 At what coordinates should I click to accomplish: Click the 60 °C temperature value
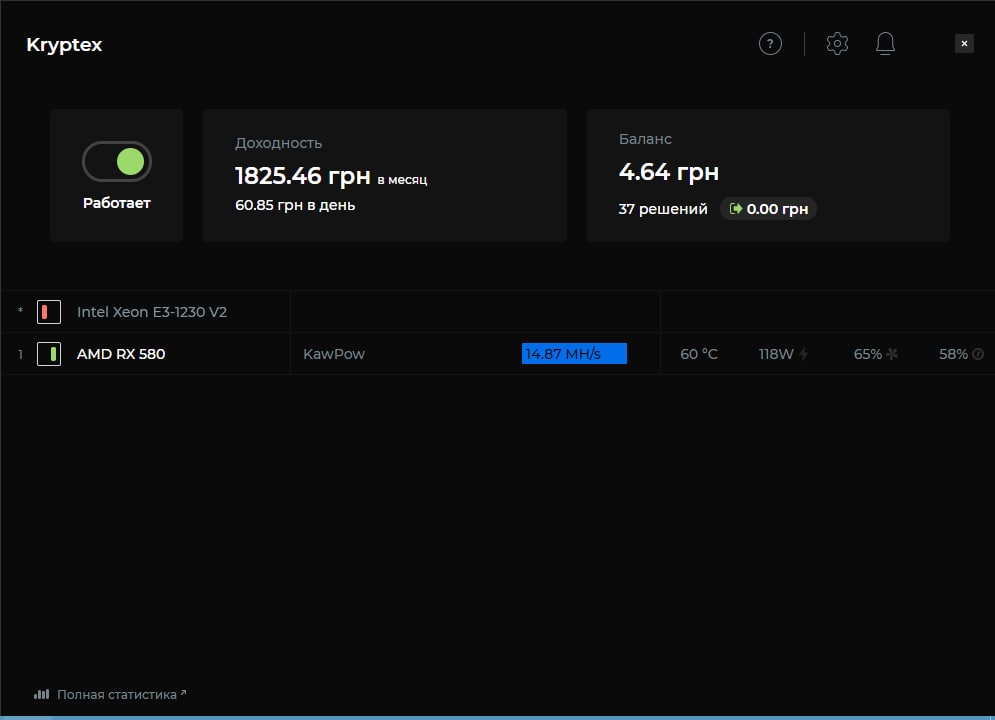click(x=699, y=354)
